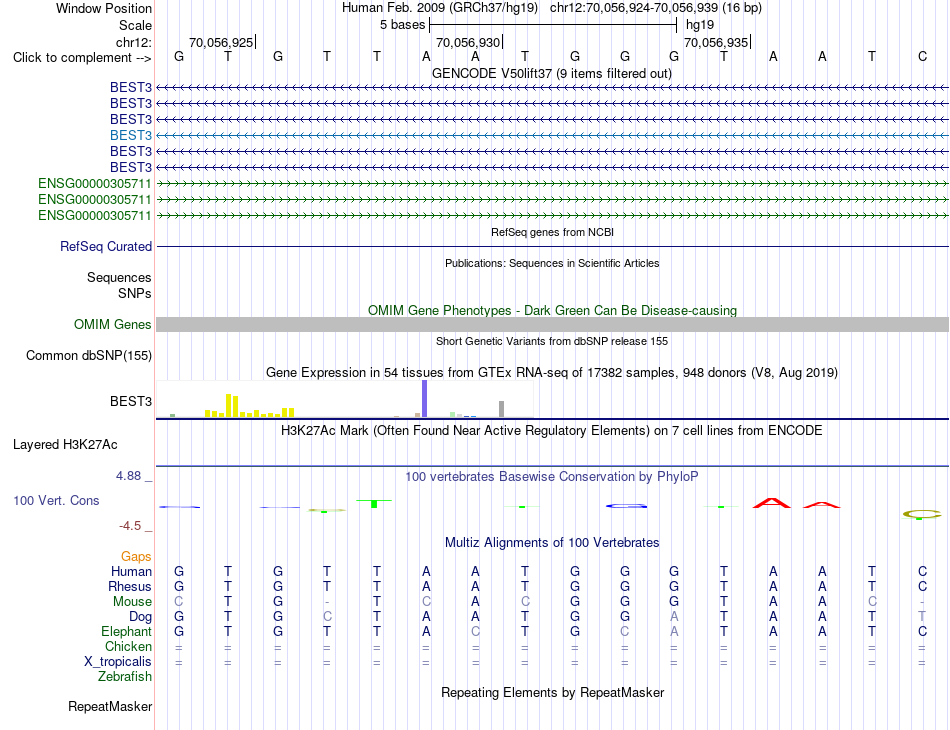
Task: Click the 'Common dbSNP(155)' label
Action: 88,356
